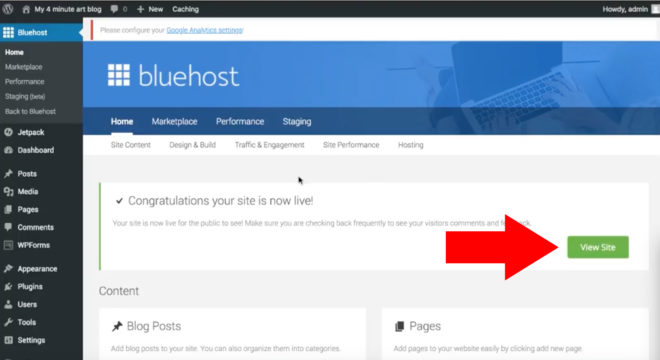Open Media library in the sidebar
The width and height of the screenshot is (660, 360).
pos(28,192)
